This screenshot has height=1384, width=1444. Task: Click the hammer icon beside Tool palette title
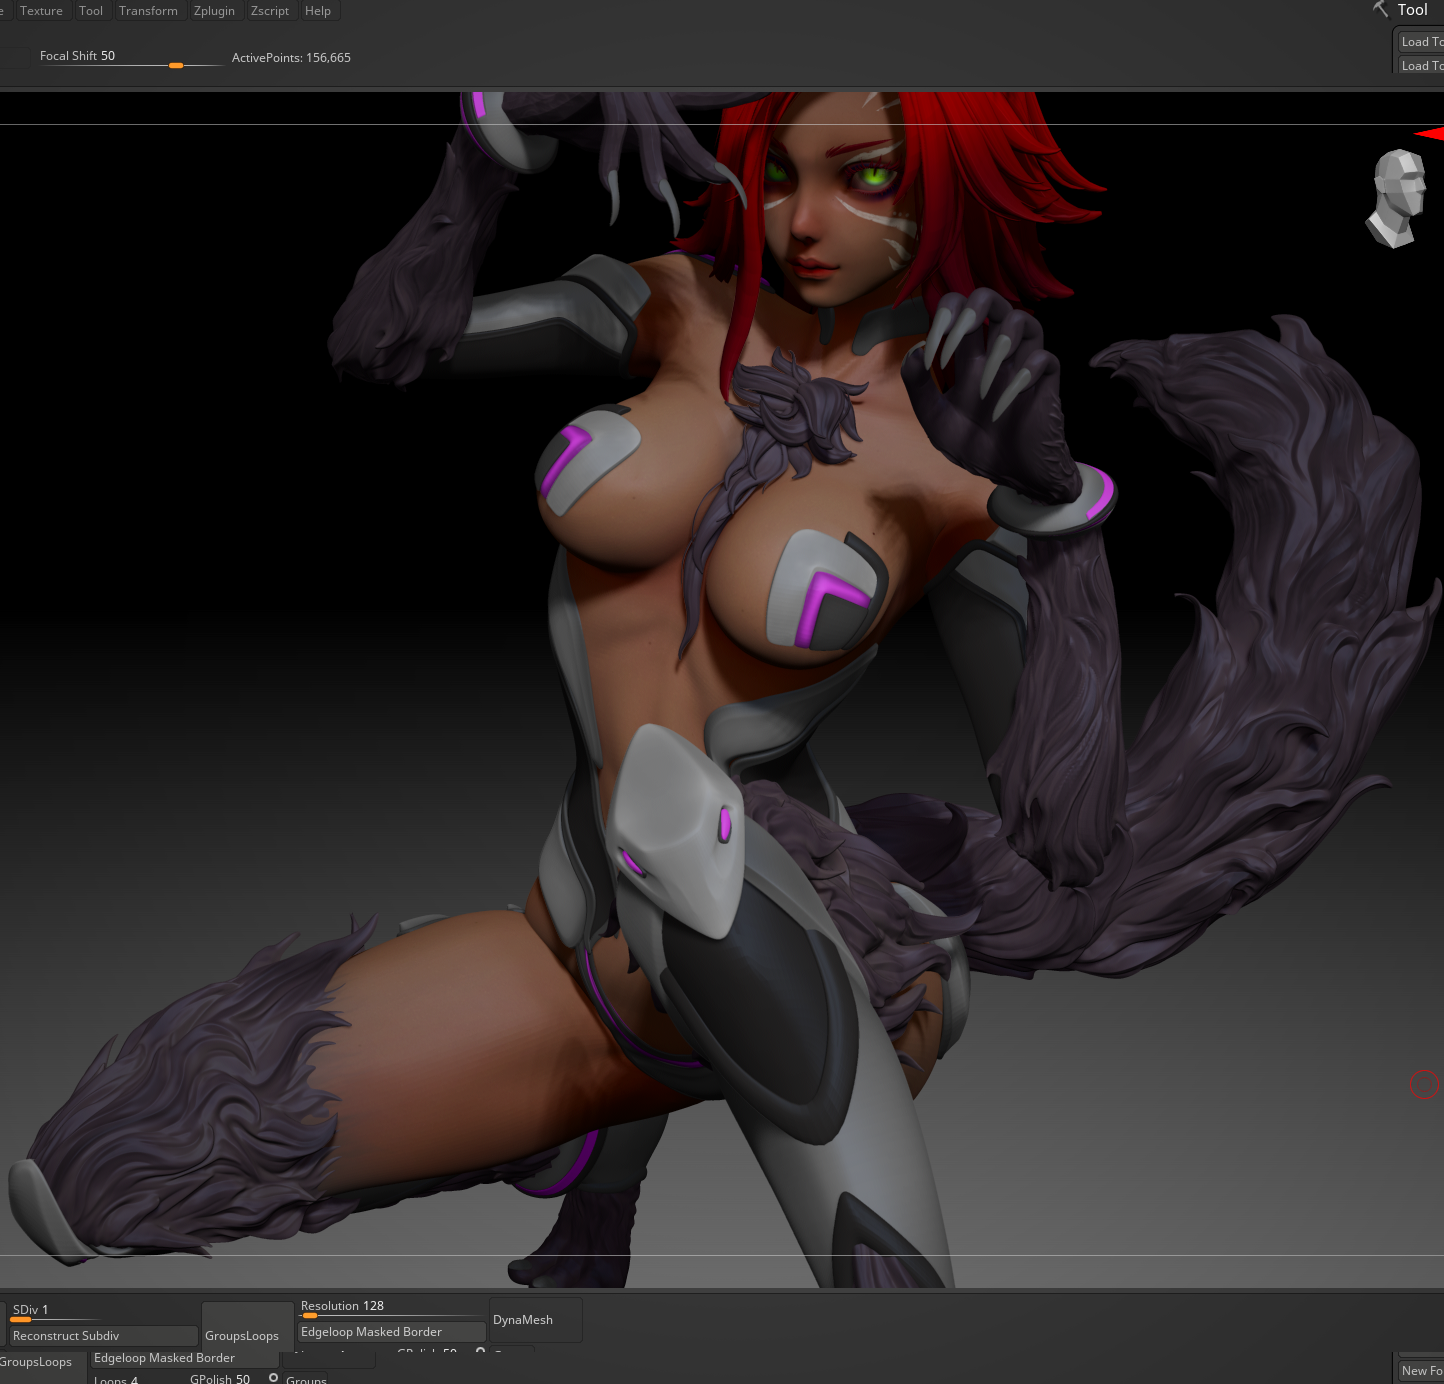click(x=1380, y=10)
